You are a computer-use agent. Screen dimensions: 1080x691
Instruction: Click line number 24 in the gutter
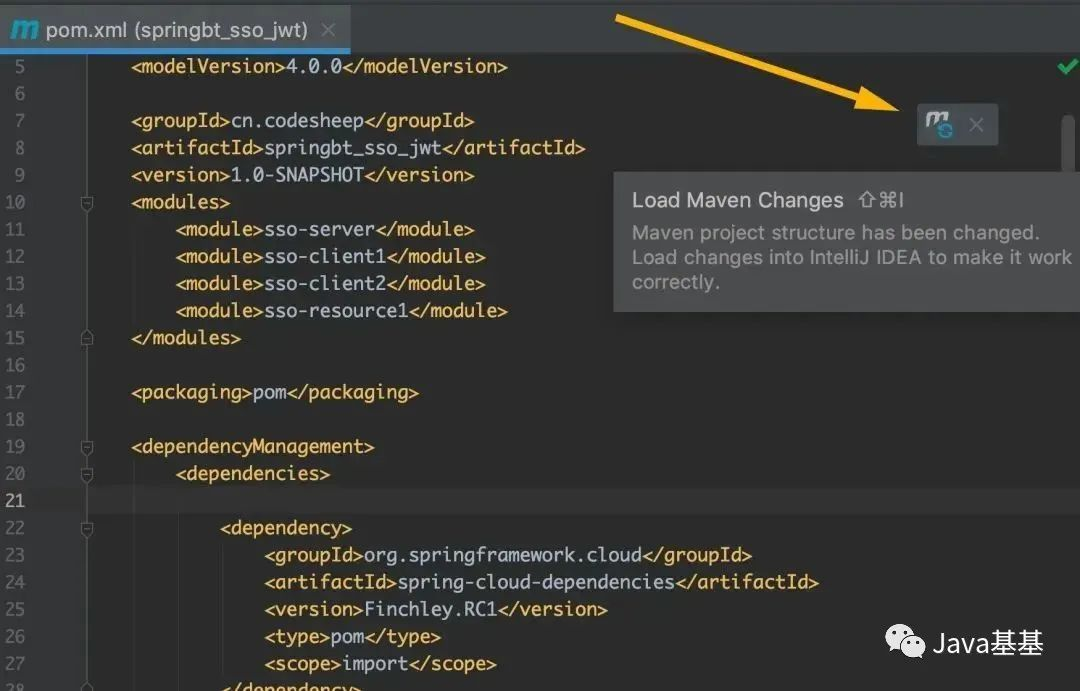tap(14, 582)
